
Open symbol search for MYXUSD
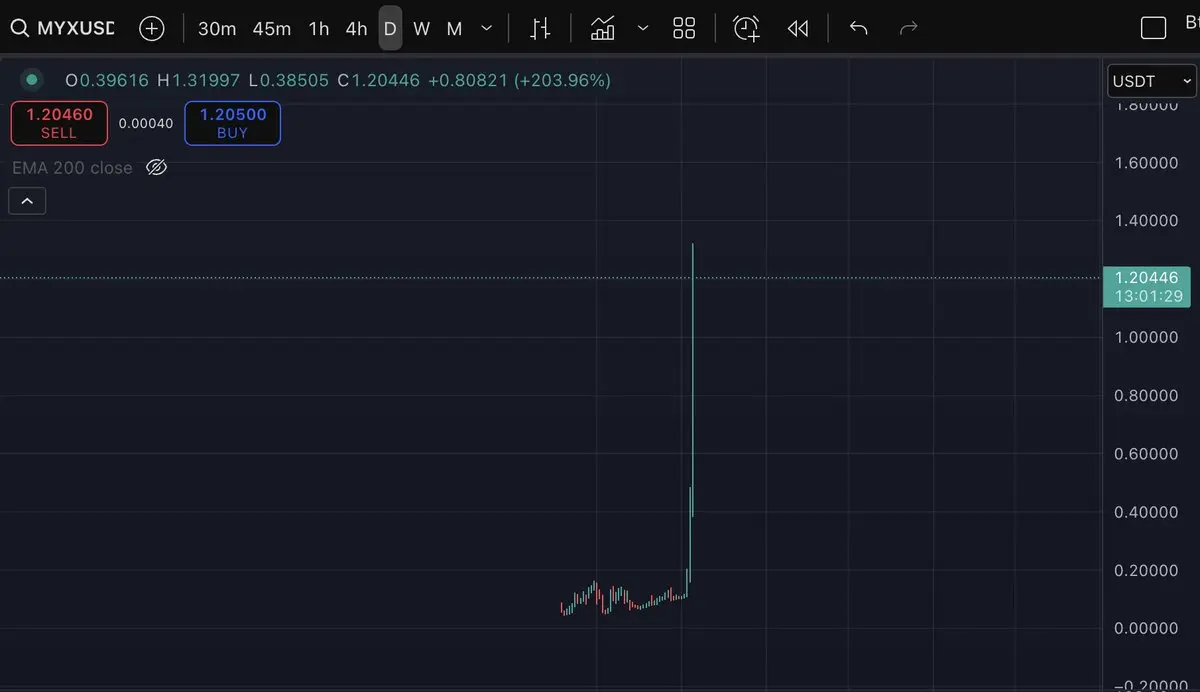click(62, 28)
